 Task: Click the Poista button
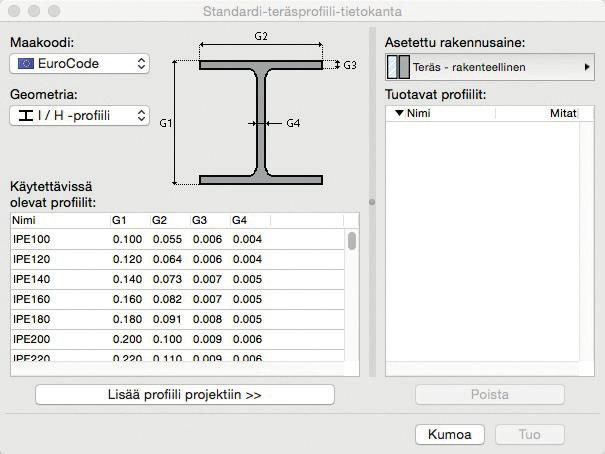(x=490, y=395)
